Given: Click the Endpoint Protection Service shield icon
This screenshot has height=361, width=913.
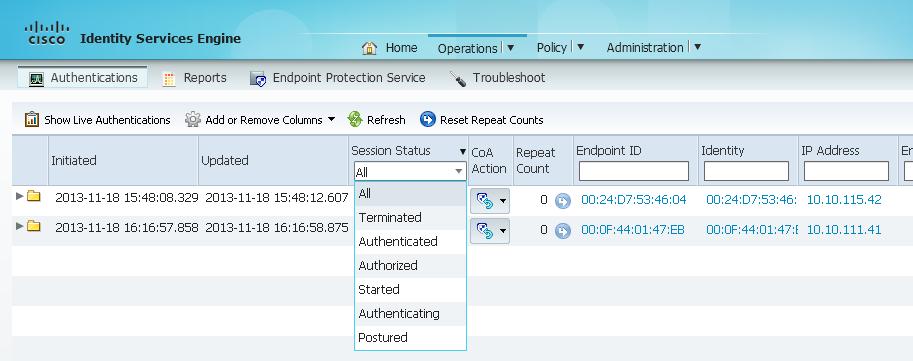Looking at the screenshot, I should 258,79.
